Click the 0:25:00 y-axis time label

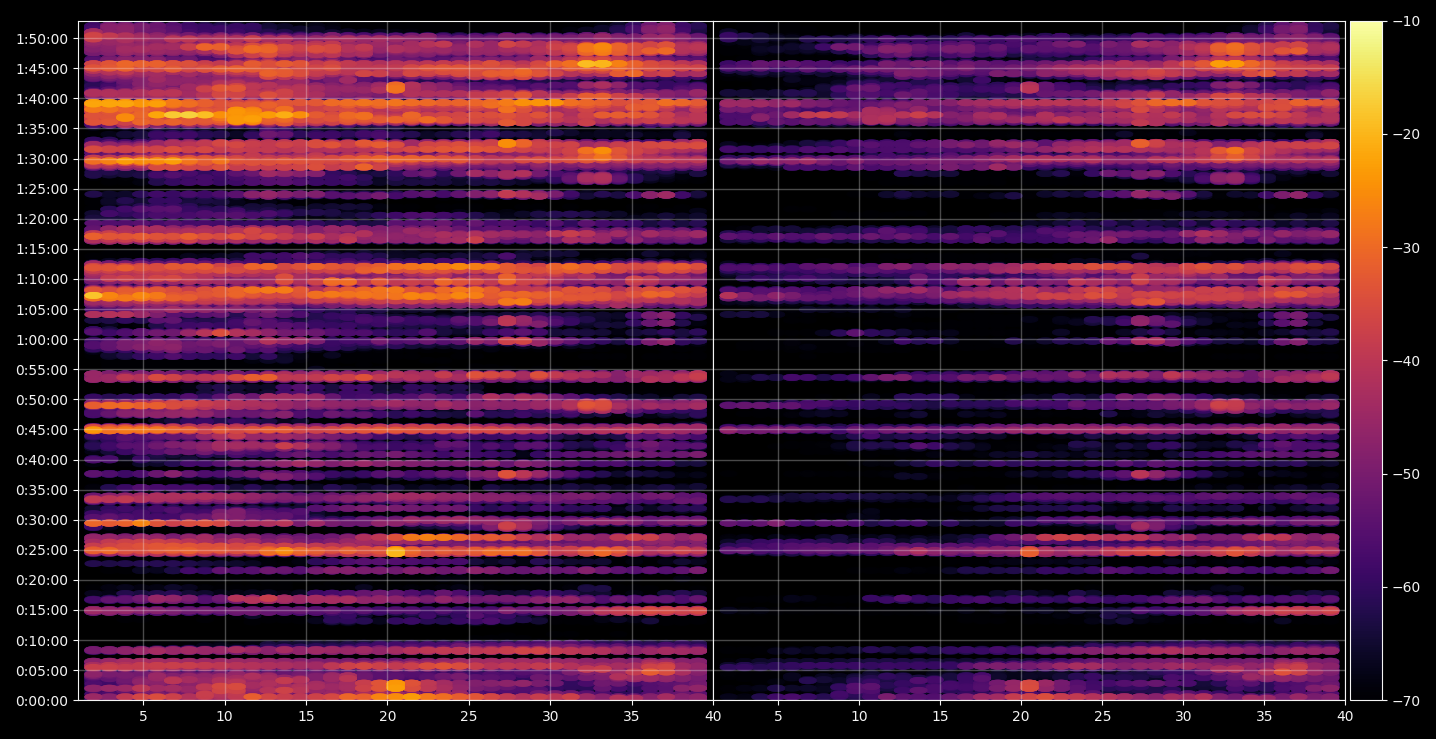tap(42, 550)
